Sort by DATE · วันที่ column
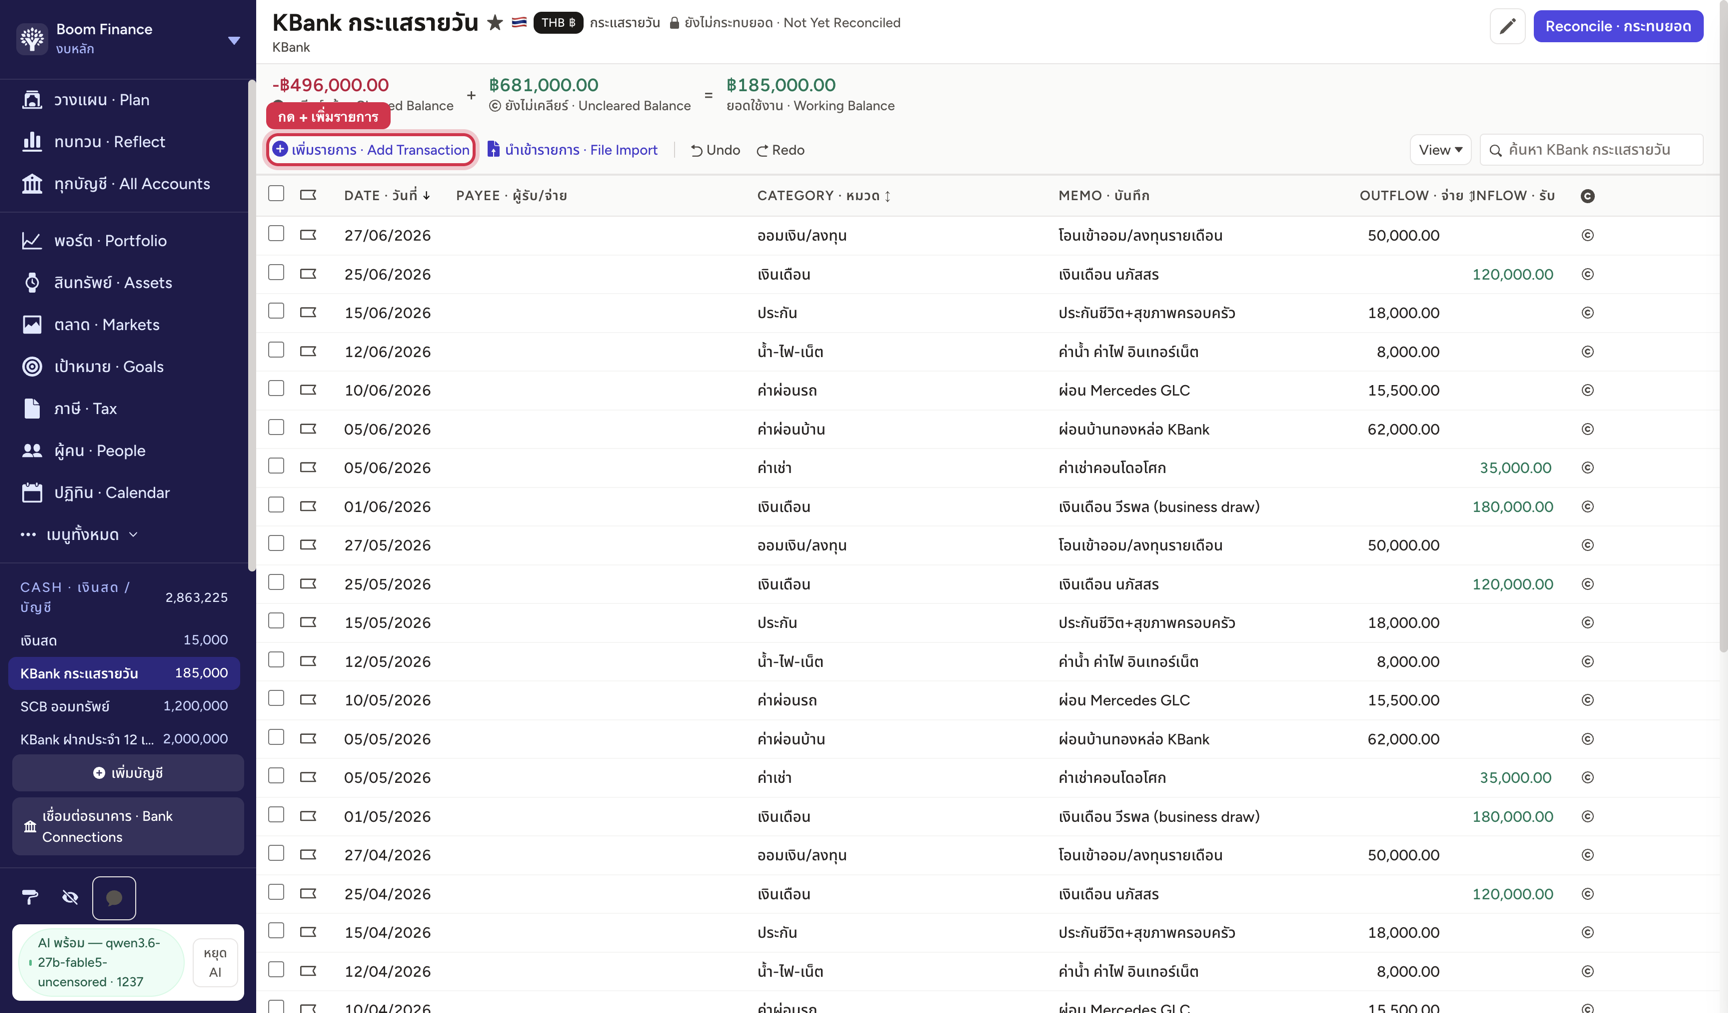Screen dimensions: 1728x1013 [387, 196]
